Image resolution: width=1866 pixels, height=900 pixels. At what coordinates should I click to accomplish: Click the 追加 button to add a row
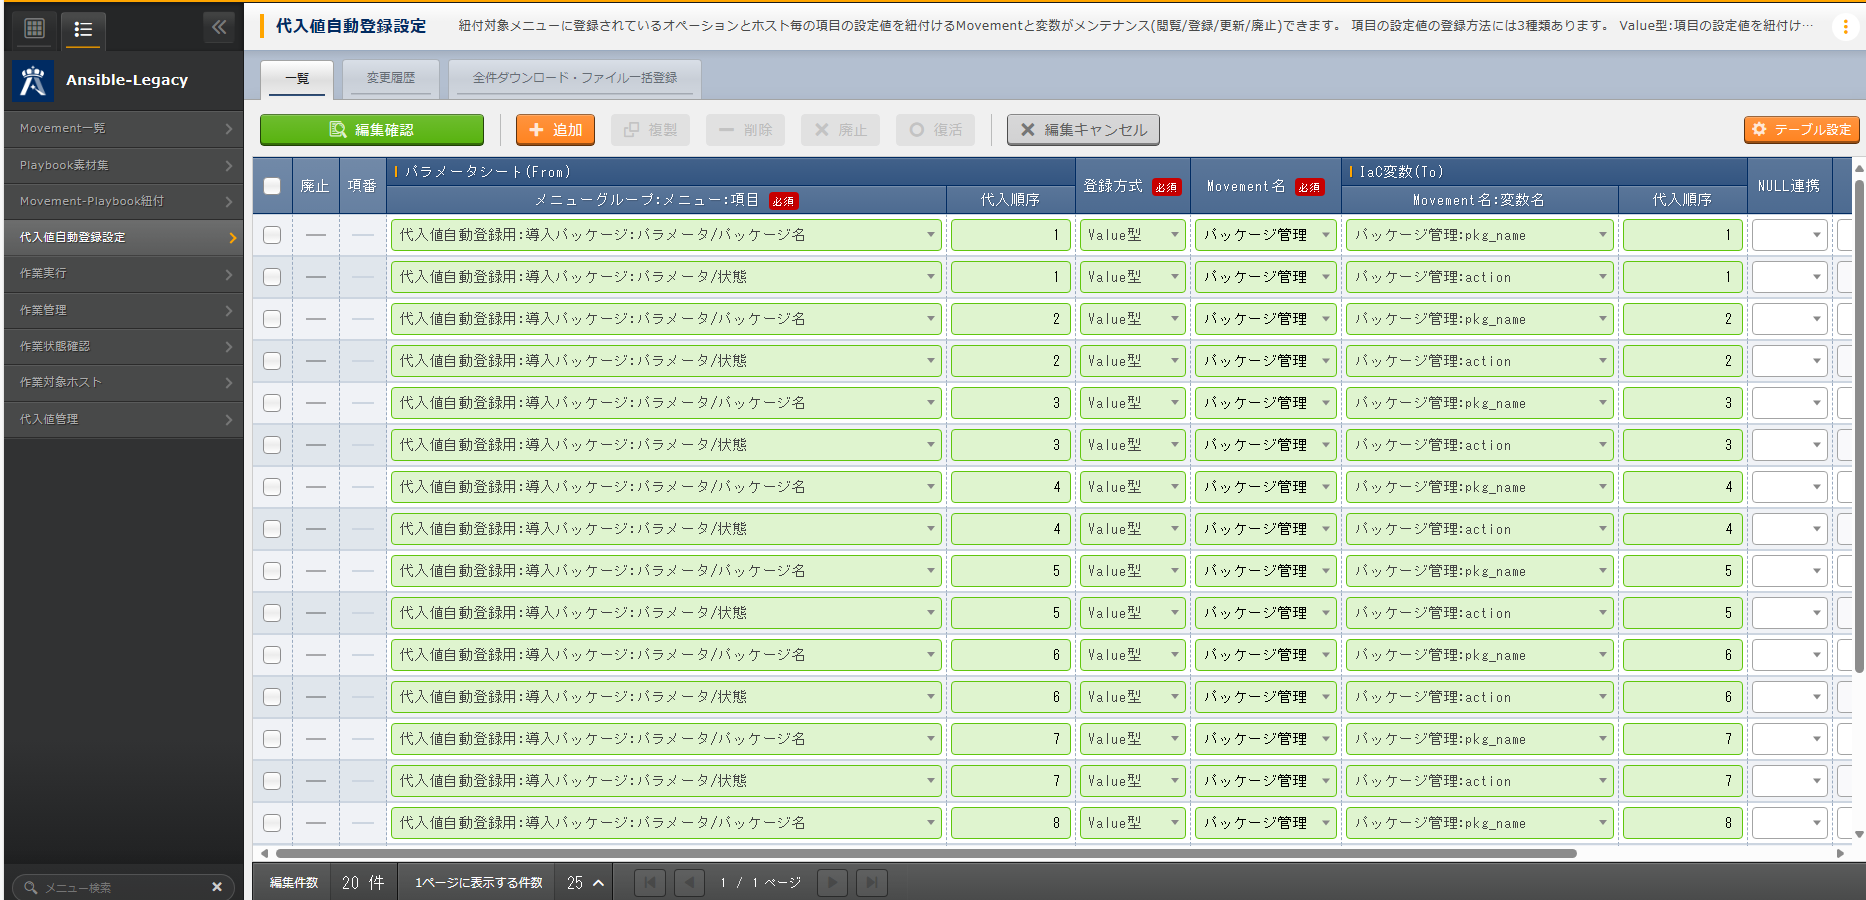(x=555, y=129)
